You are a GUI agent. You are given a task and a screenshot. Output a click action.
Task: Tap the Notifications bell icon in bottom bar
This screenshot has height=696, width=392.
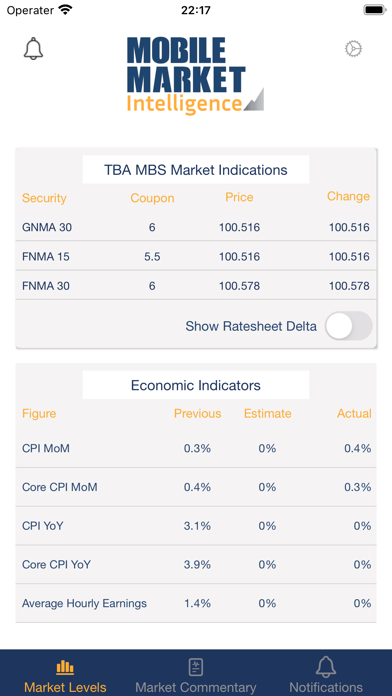point(326,667)
